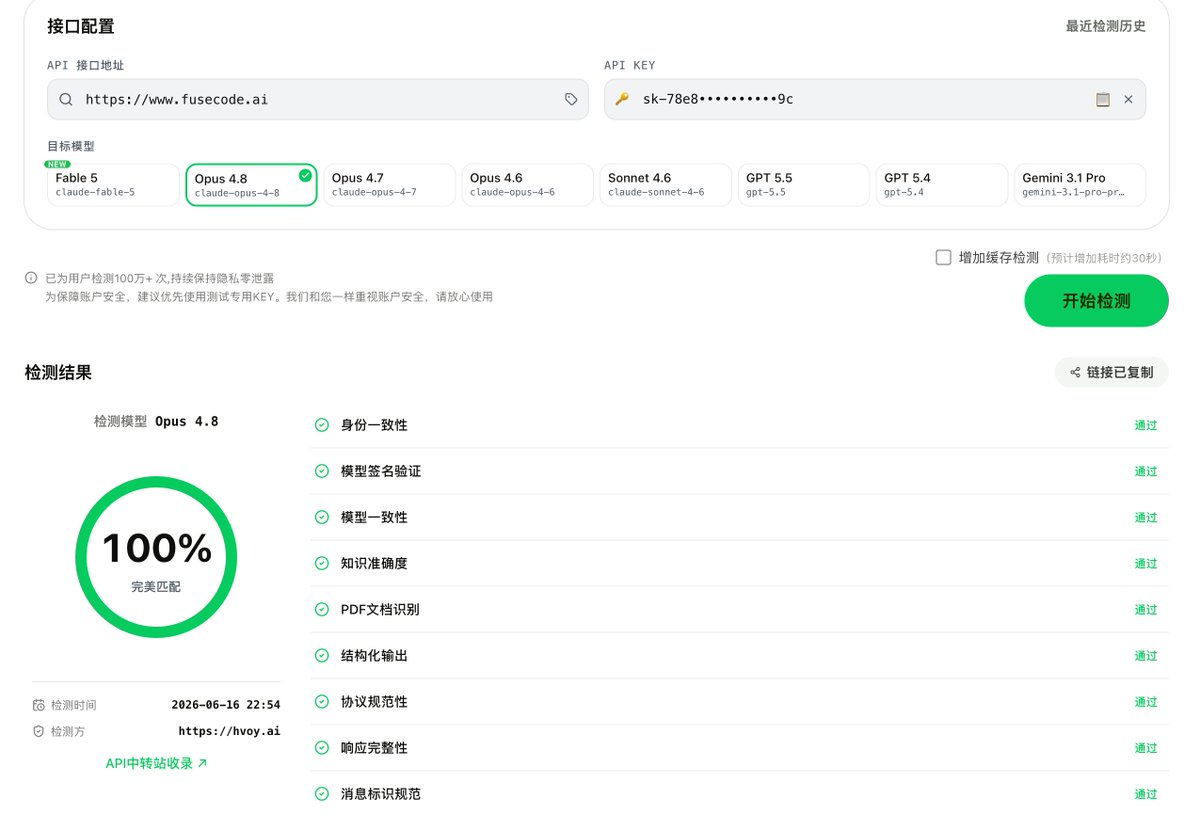Start detection with 开始检测 button
The image size is (1200, 830).
point(1096,301)
